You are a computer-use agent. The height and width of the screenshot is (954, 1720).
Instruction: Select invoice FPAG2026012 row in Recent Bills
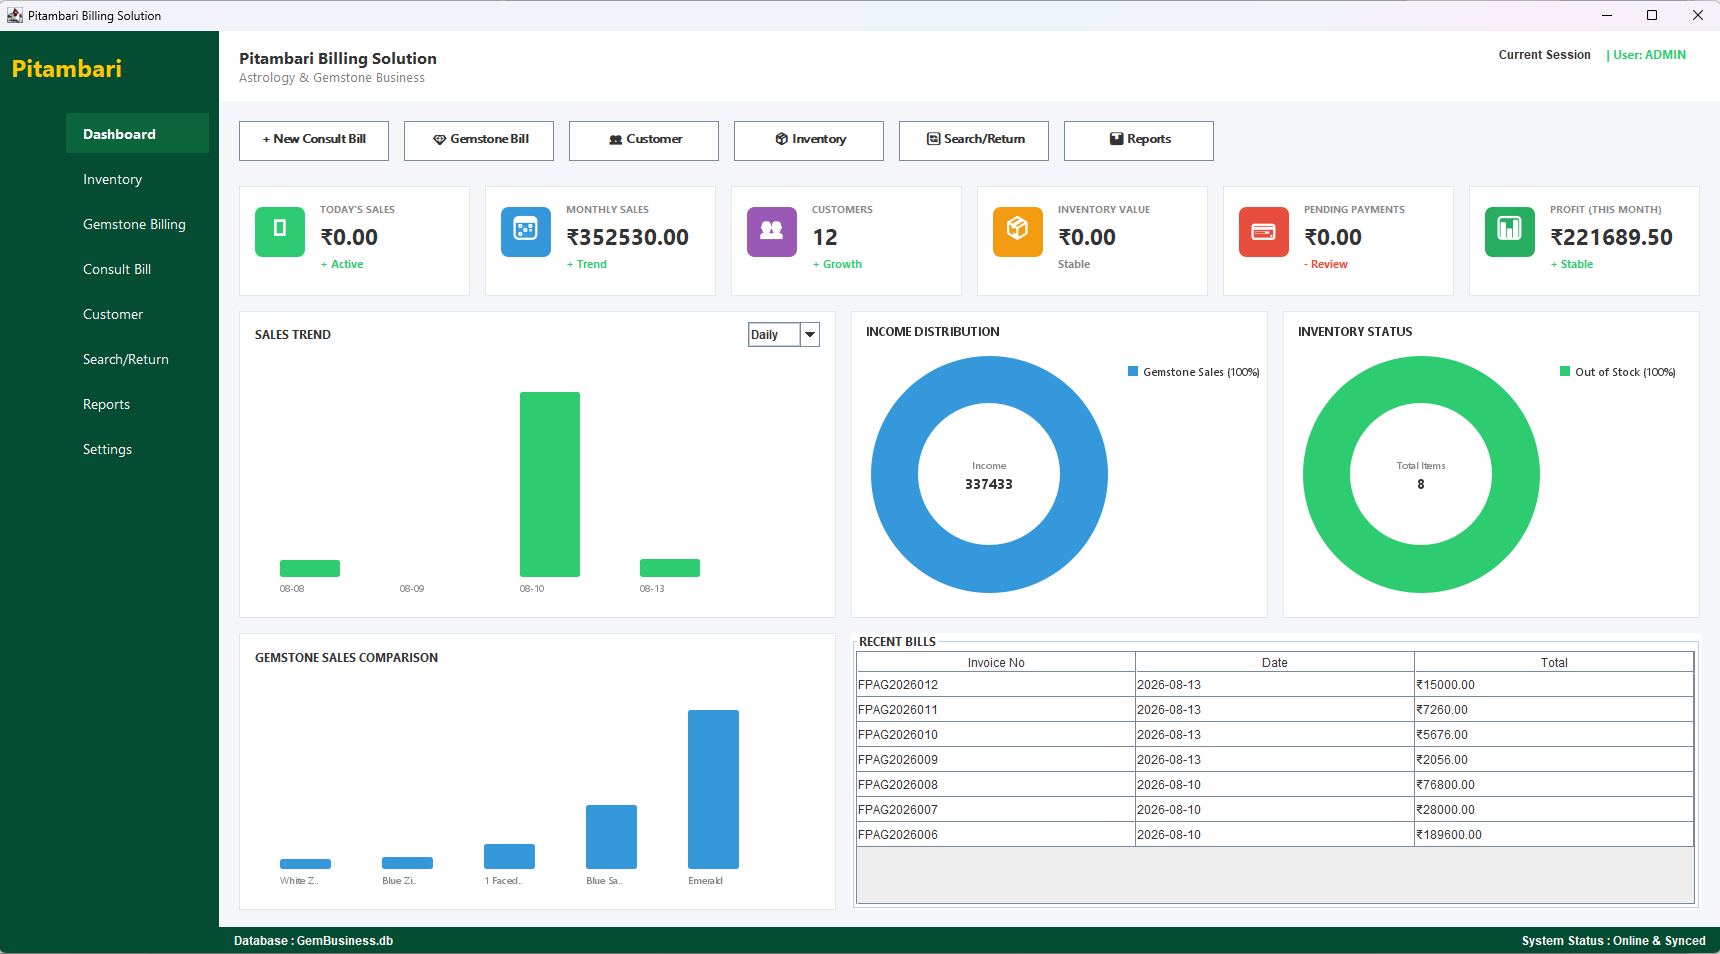[1275, 685]
